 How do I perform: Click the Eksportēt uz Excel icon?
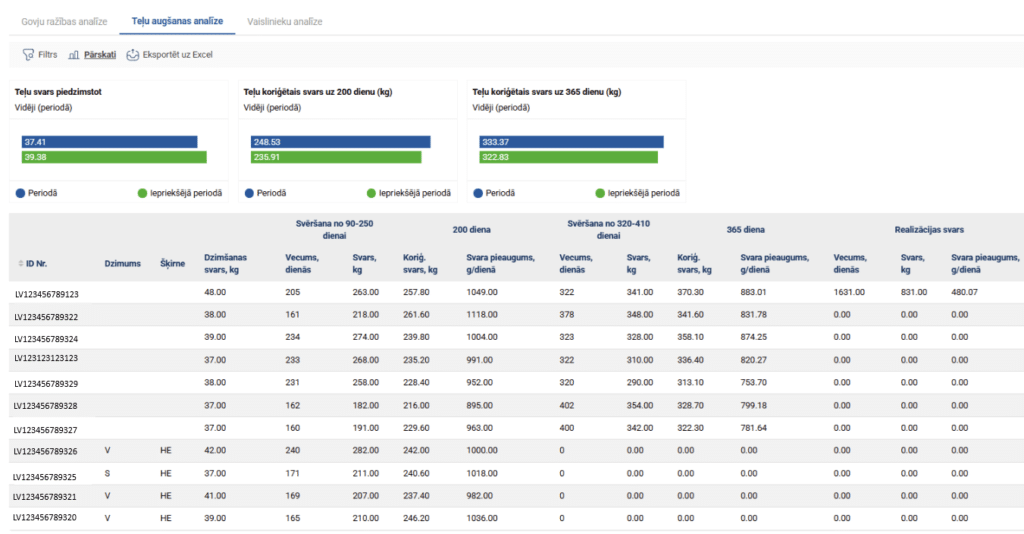(x=132, y=55)
